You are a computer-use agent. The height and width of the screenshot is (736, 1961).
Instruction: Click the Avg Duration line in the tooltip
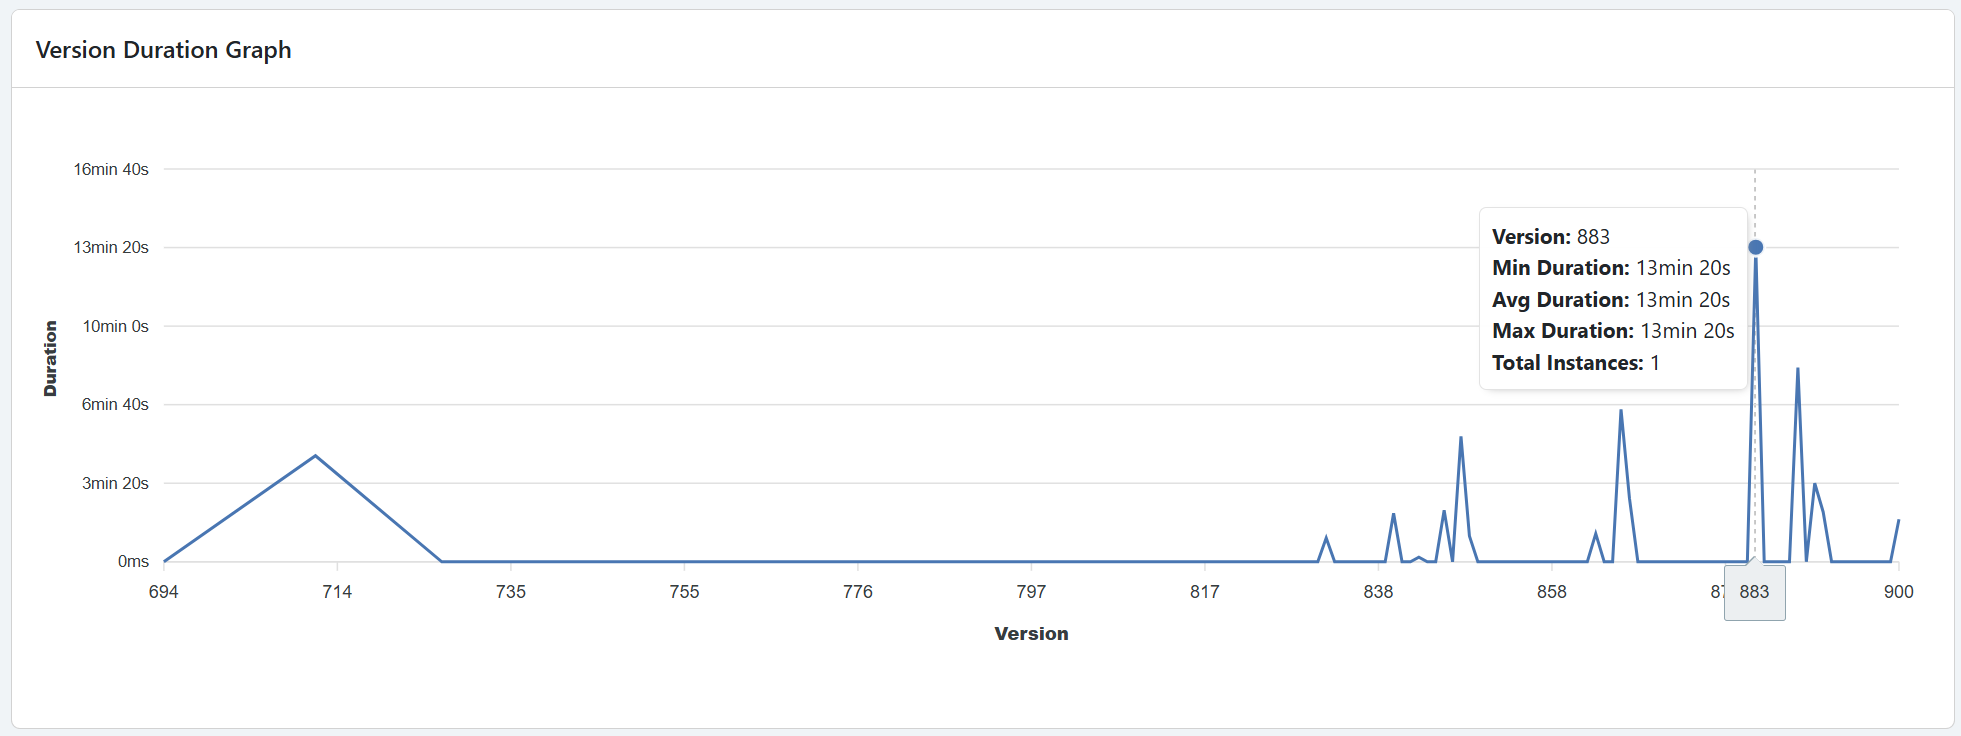(x=1610, y=300)
